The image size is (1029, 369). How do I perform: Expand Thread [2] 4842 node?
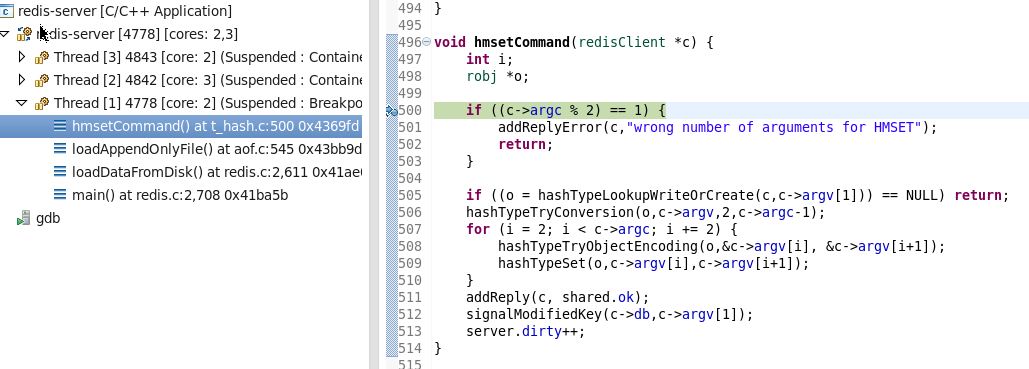[22, 80]
